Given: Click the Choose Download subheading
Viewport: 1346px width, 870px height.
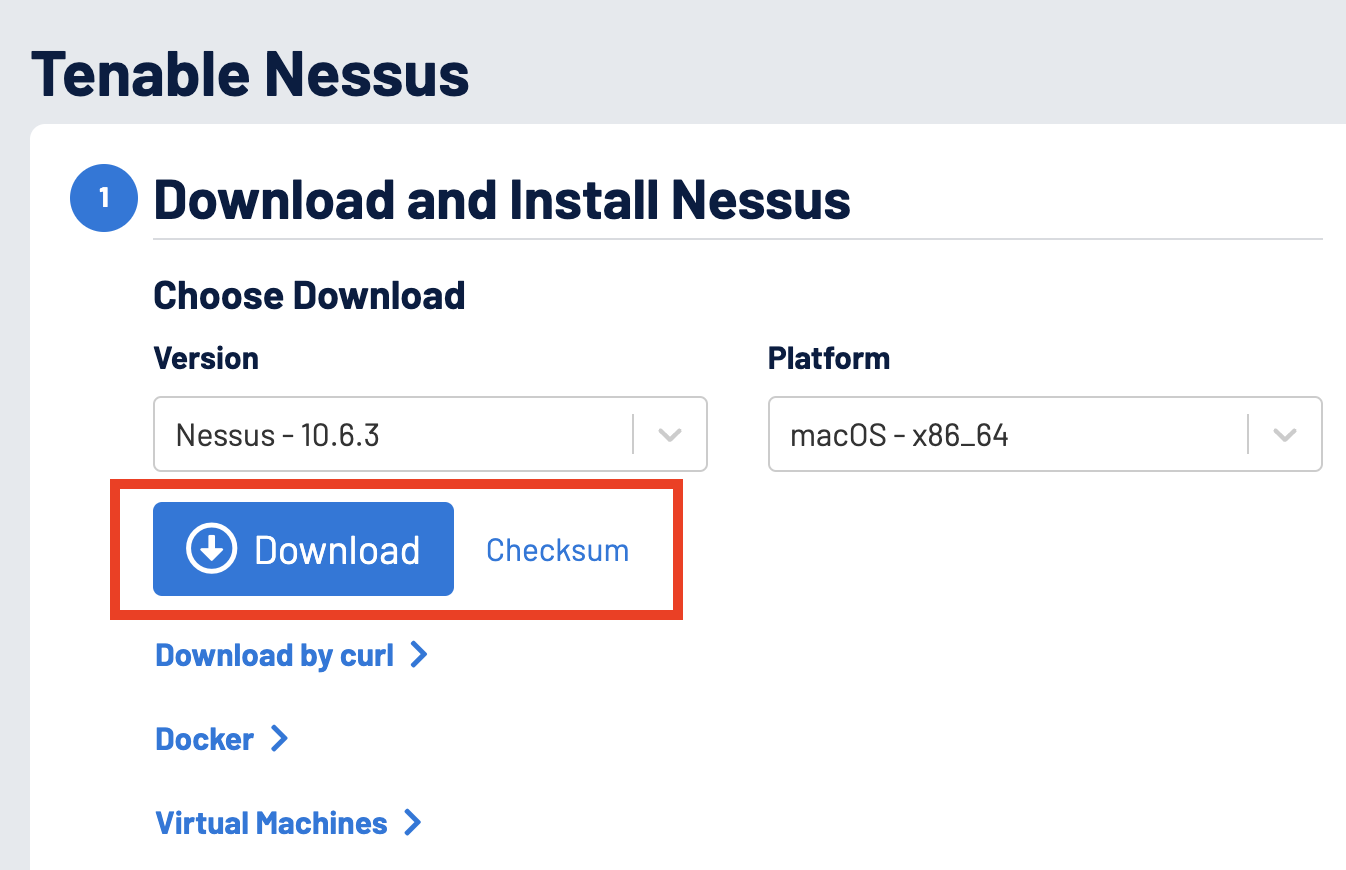Looking at the screenshot, I should 309,296.
